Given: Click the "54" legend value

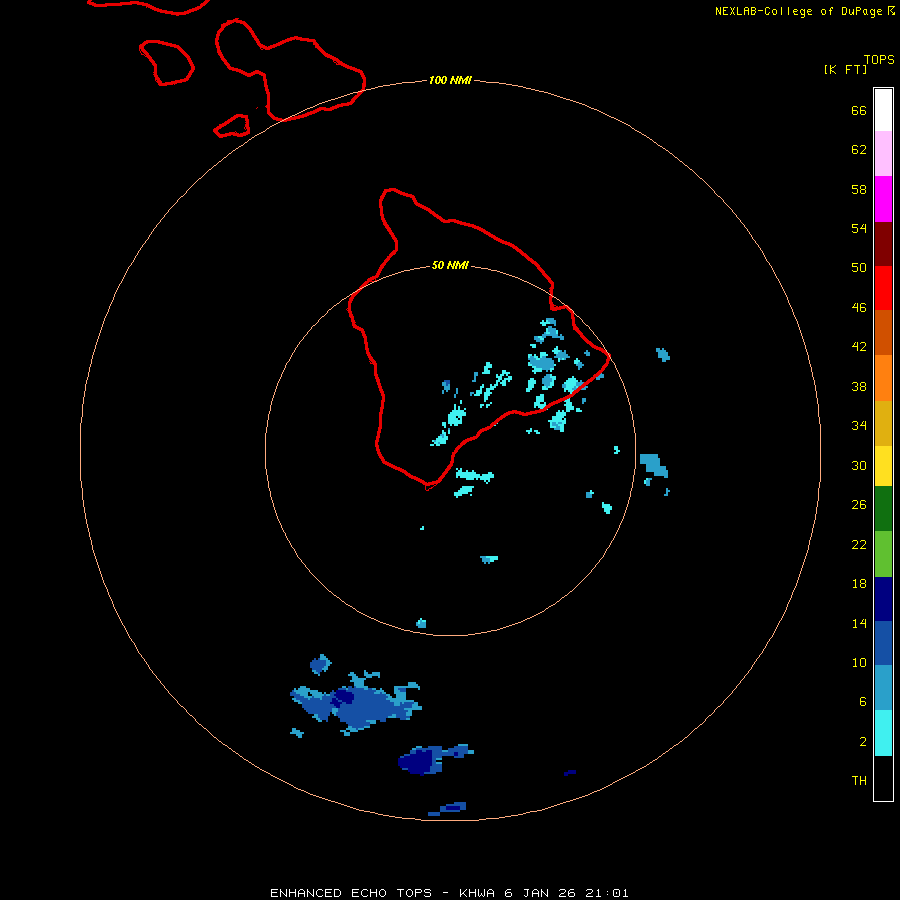Looking at the screenshot, I should tap(859, 228).
